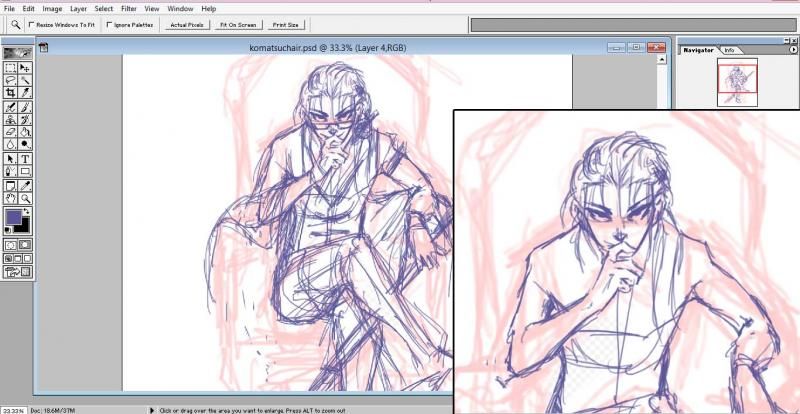This screenshot has width=800, height=414.
Task: Toggle the Ignore Palettes checkbox
Action: [x=109, y=24]
